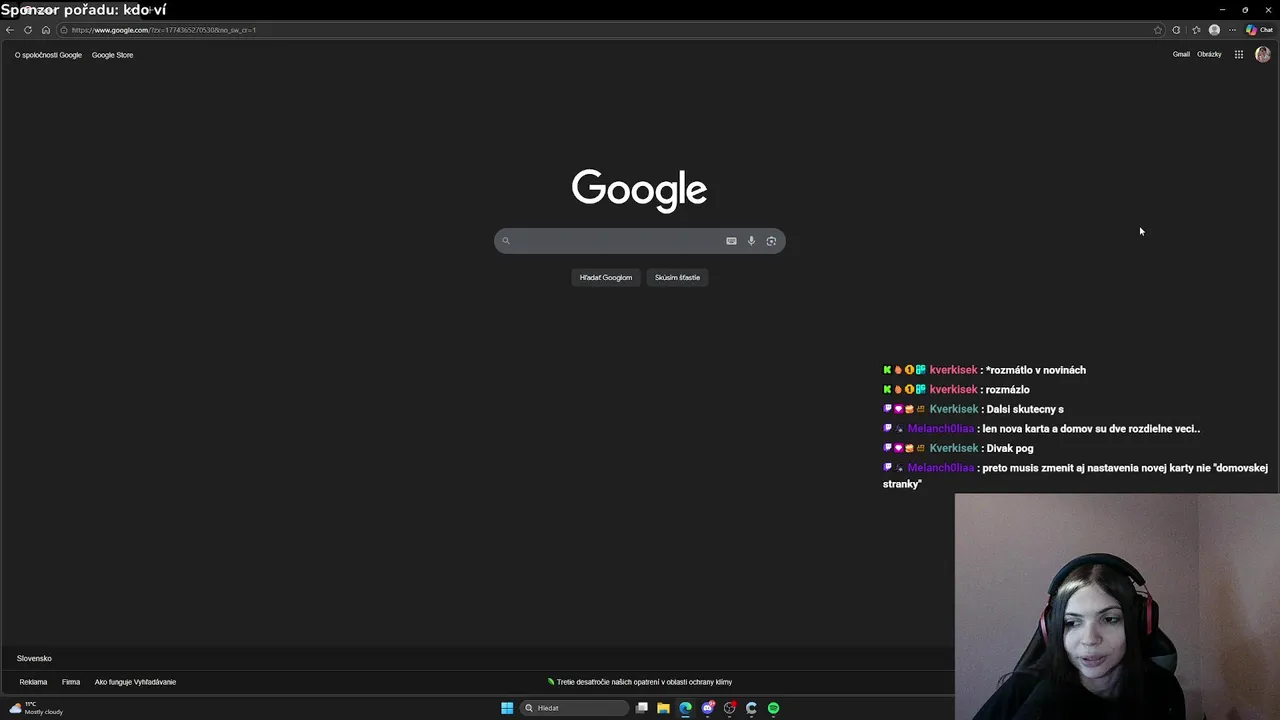Open the Firma footer link
This screenshot has width=1280, height=720.
pyautogui.click(x=71, y=682)
